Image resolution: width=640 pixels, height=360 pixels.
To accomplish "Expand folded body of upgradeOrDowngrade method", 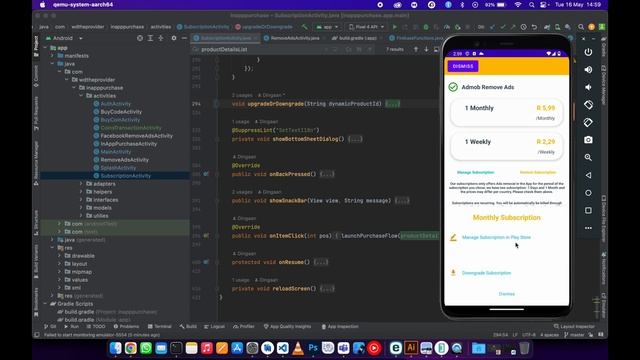I will 393,104.
